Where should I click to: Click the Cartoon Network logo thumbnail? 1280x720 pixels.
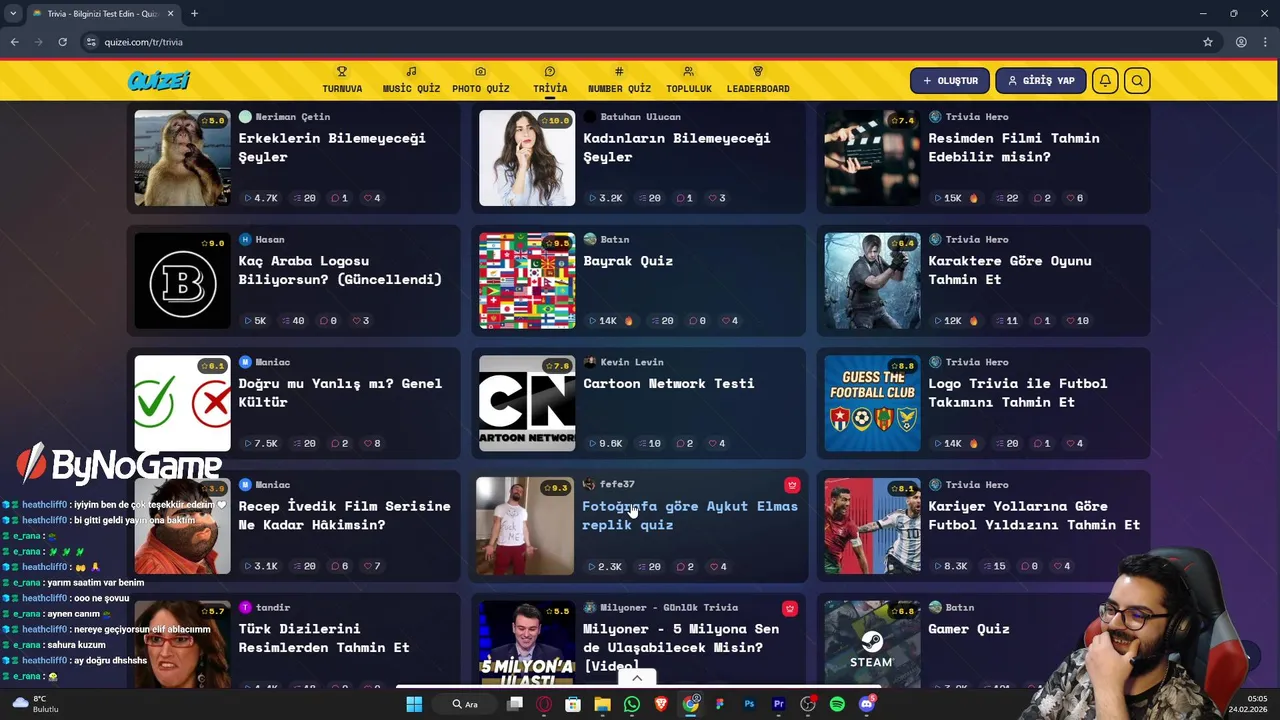pyautogui.click(x=527, y=404)
